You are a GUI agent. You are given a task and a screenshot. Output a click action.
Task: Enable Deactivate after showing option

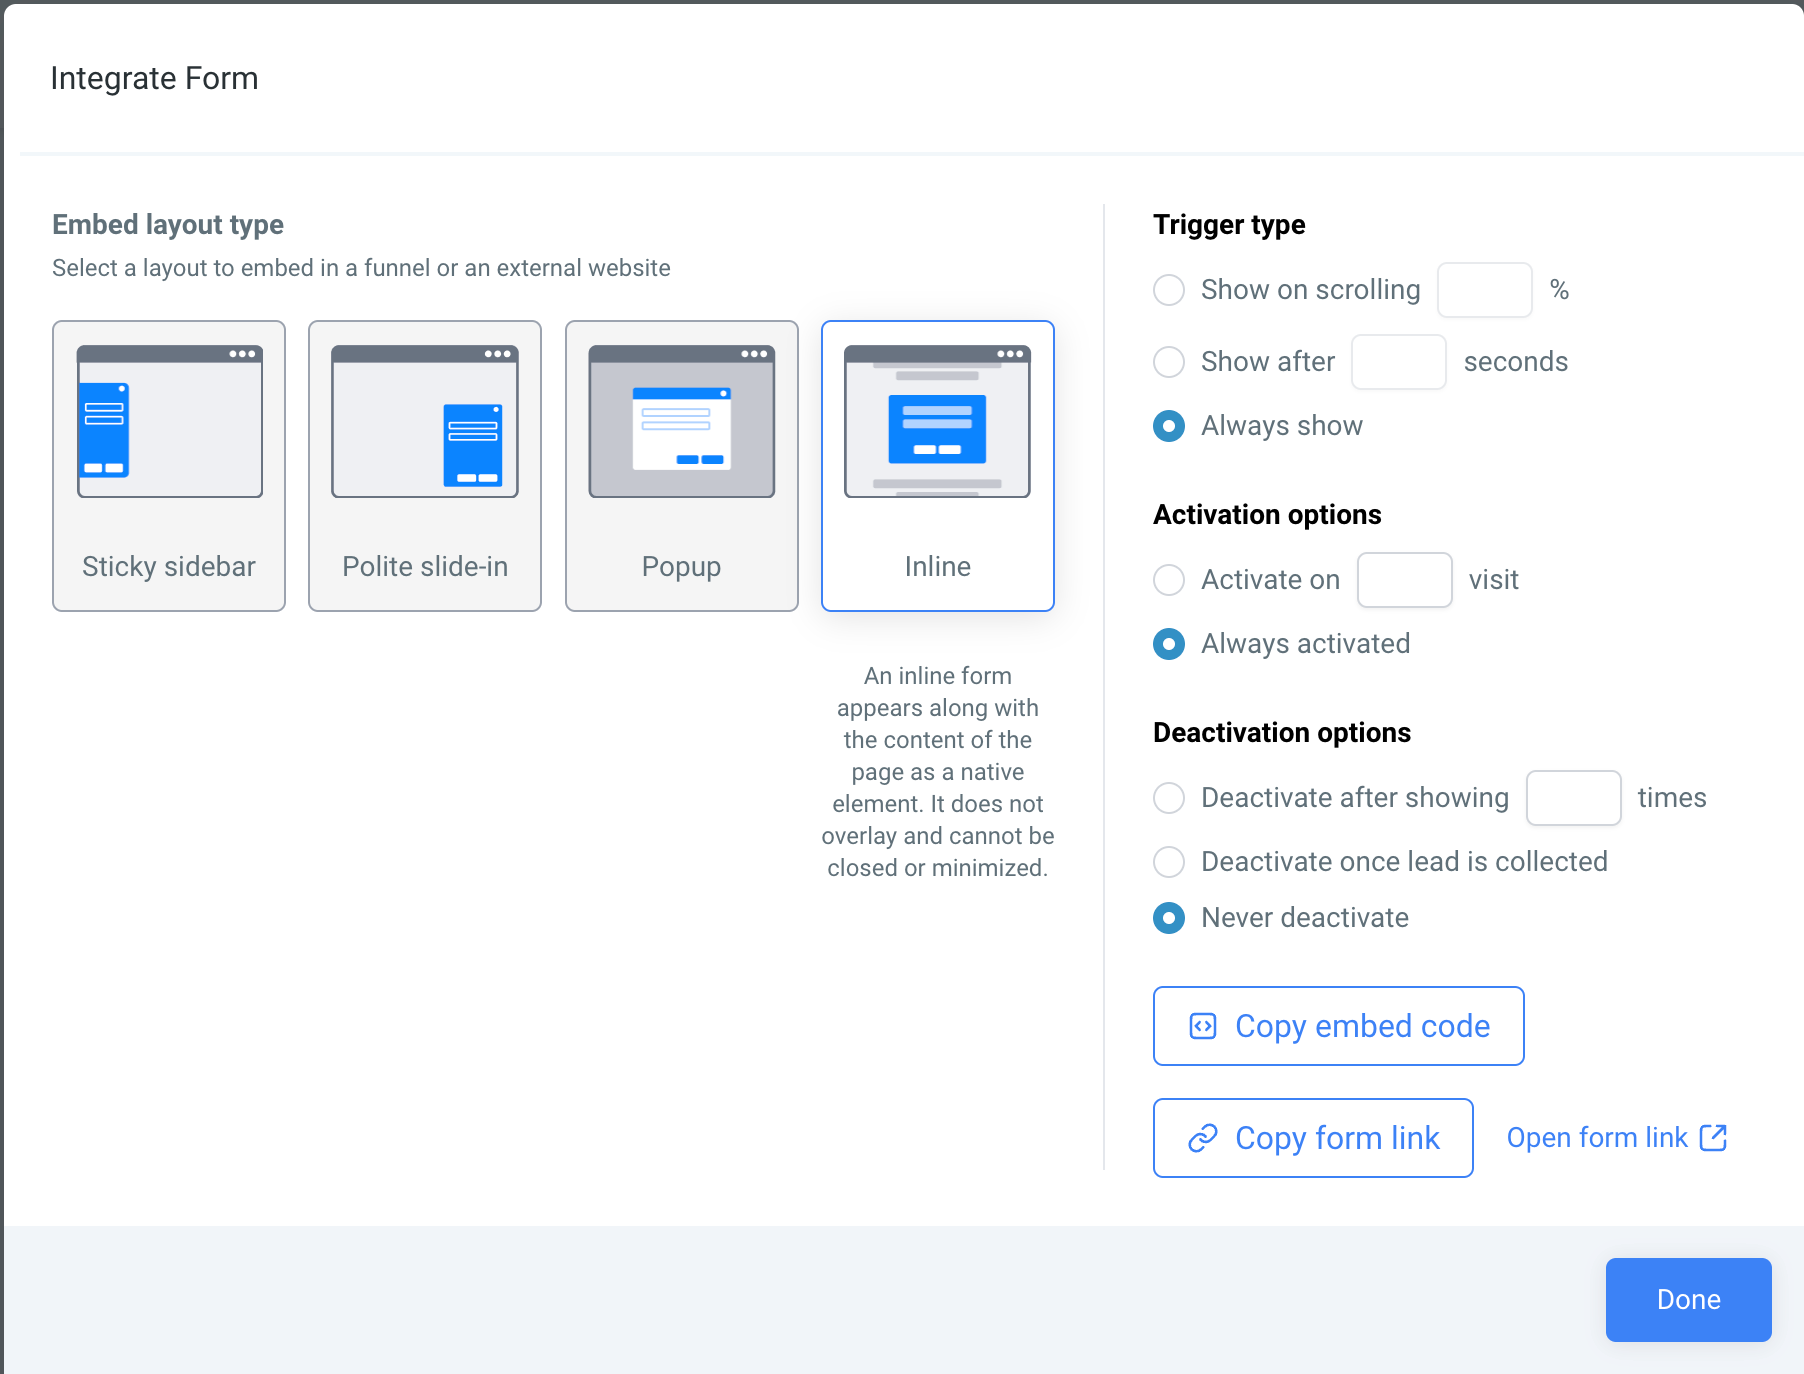pyautogui.click(x=1168, y=798)
